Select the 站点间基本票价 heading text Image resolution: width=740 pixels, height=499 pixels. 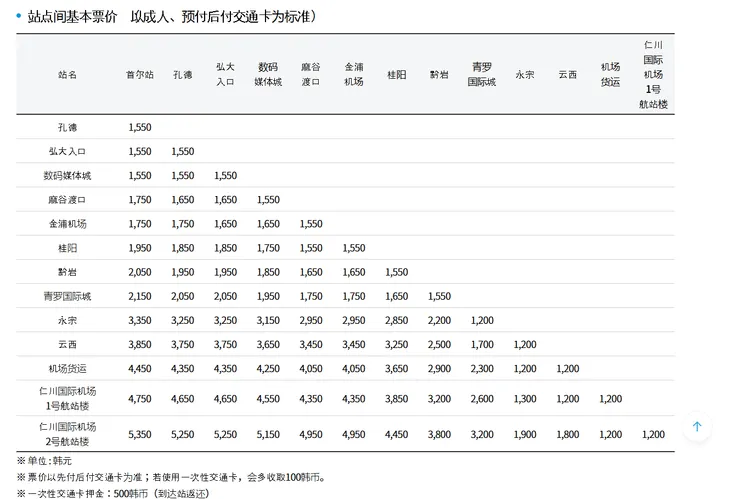[72, 17]
